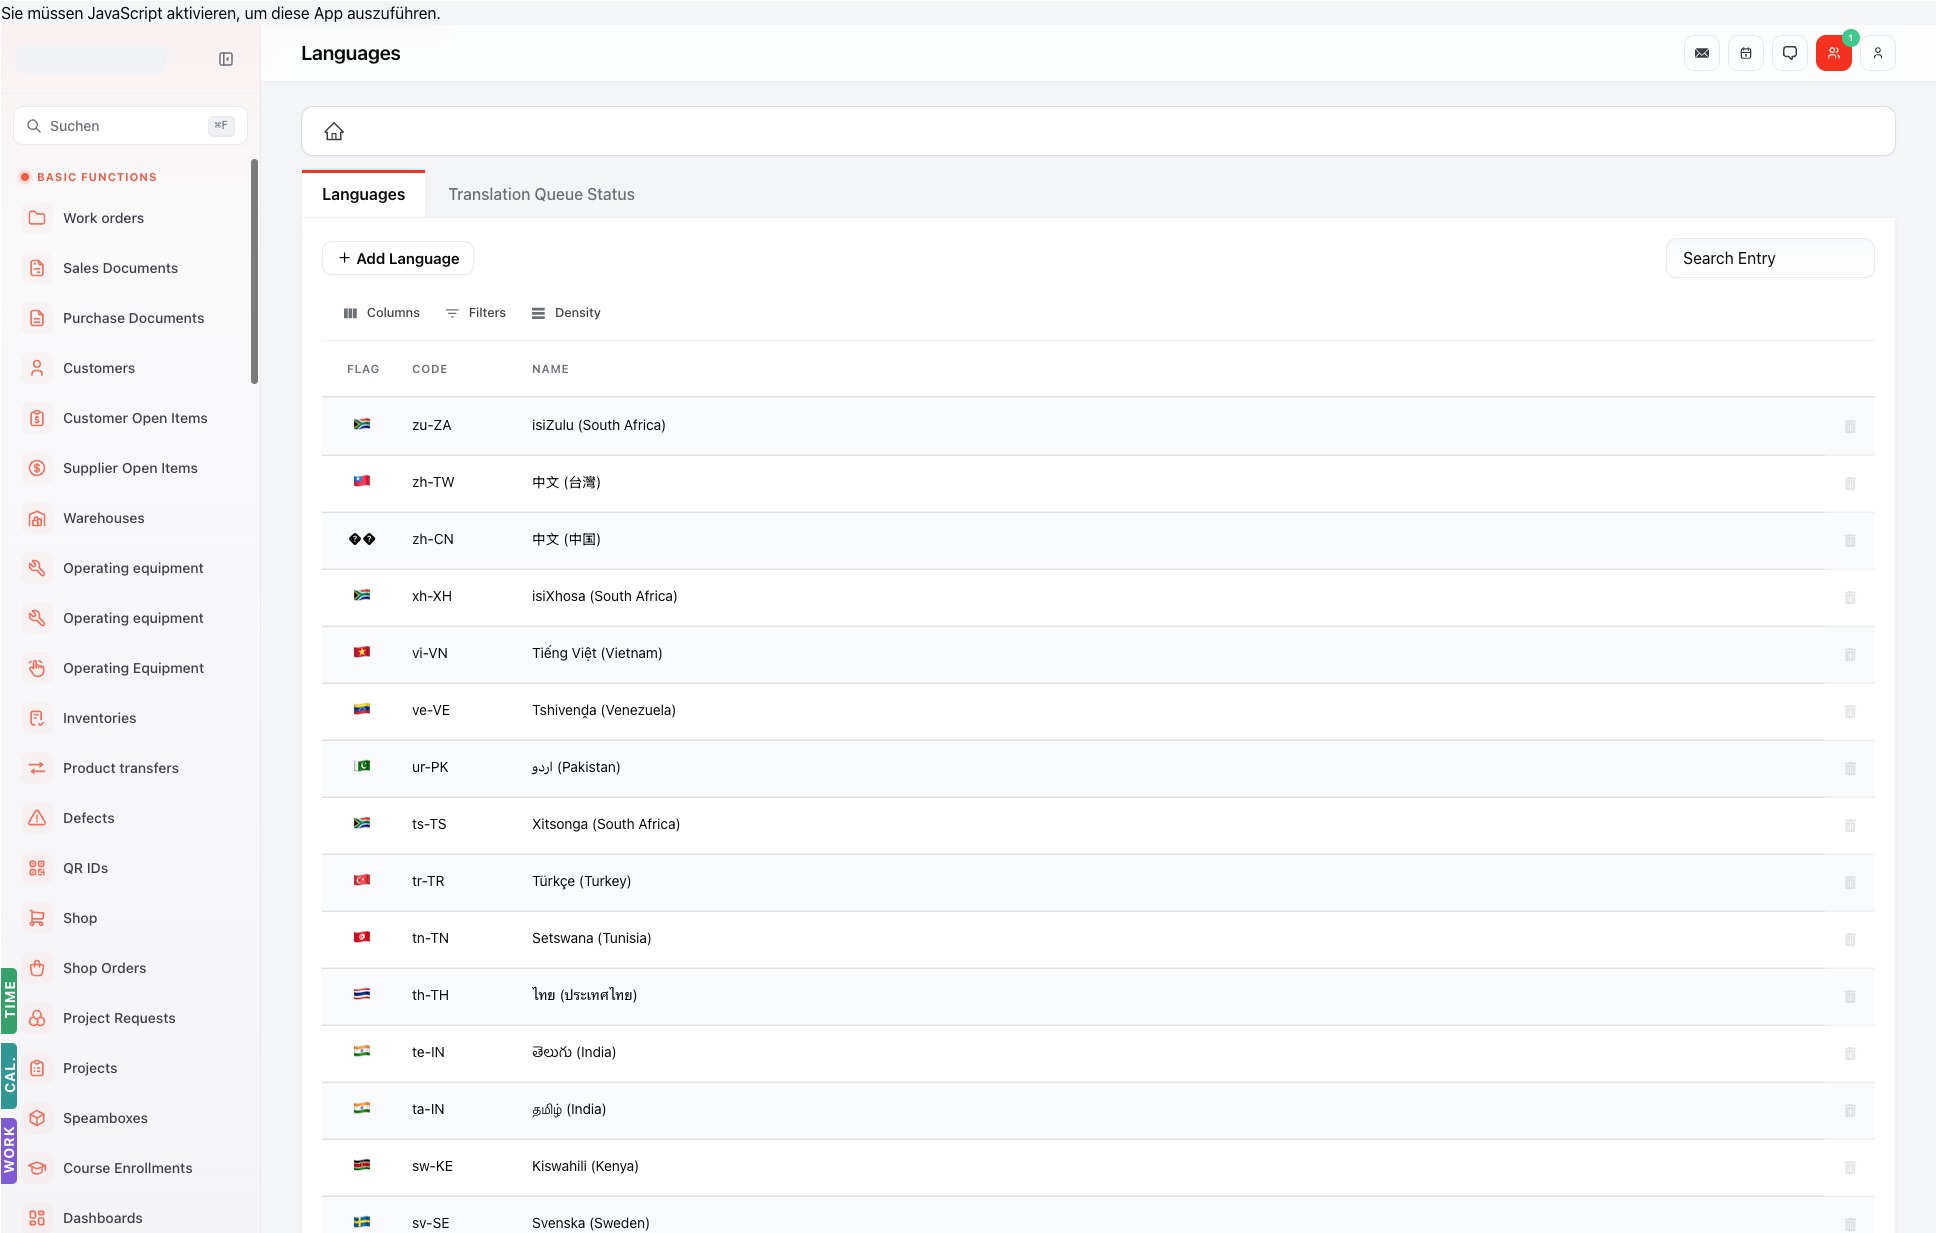1945x1233 pixels.
Task: Go to home via breadcrumb house icon
Action: coord(334,131)
